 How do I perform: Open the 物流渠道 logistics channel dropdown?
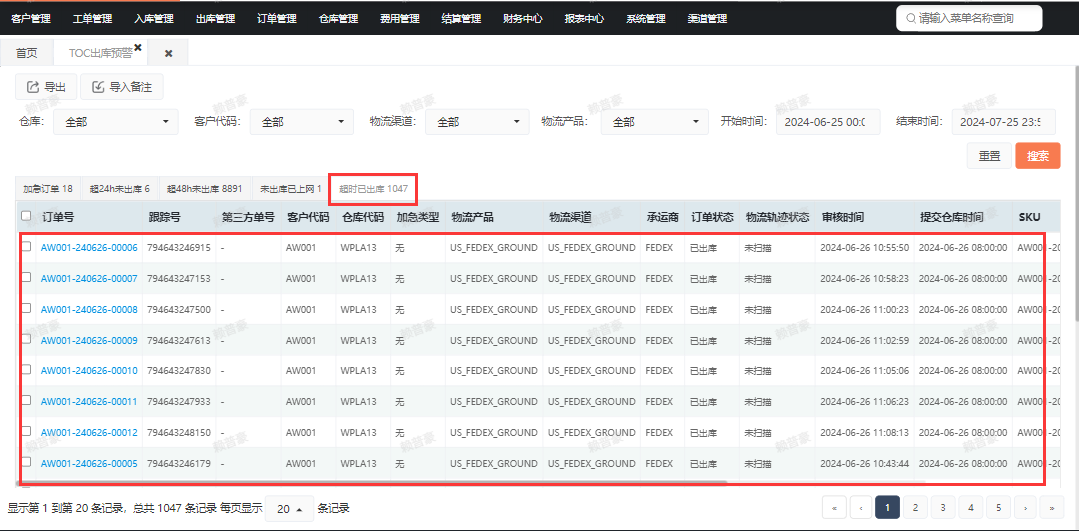coord(477,122)
